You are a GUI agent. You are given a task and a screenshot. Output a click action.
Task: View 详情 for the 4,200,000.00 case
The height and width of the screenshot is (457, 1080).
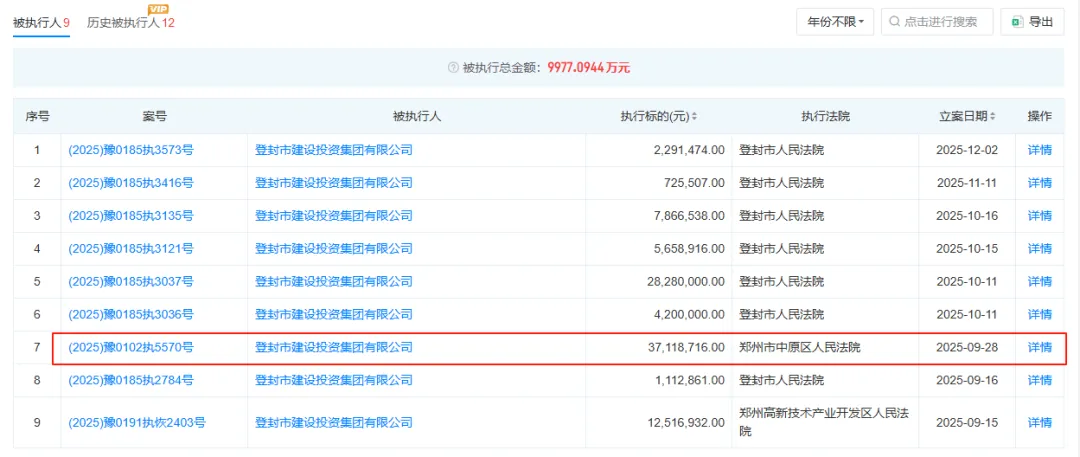click(x=1039, y=314)
